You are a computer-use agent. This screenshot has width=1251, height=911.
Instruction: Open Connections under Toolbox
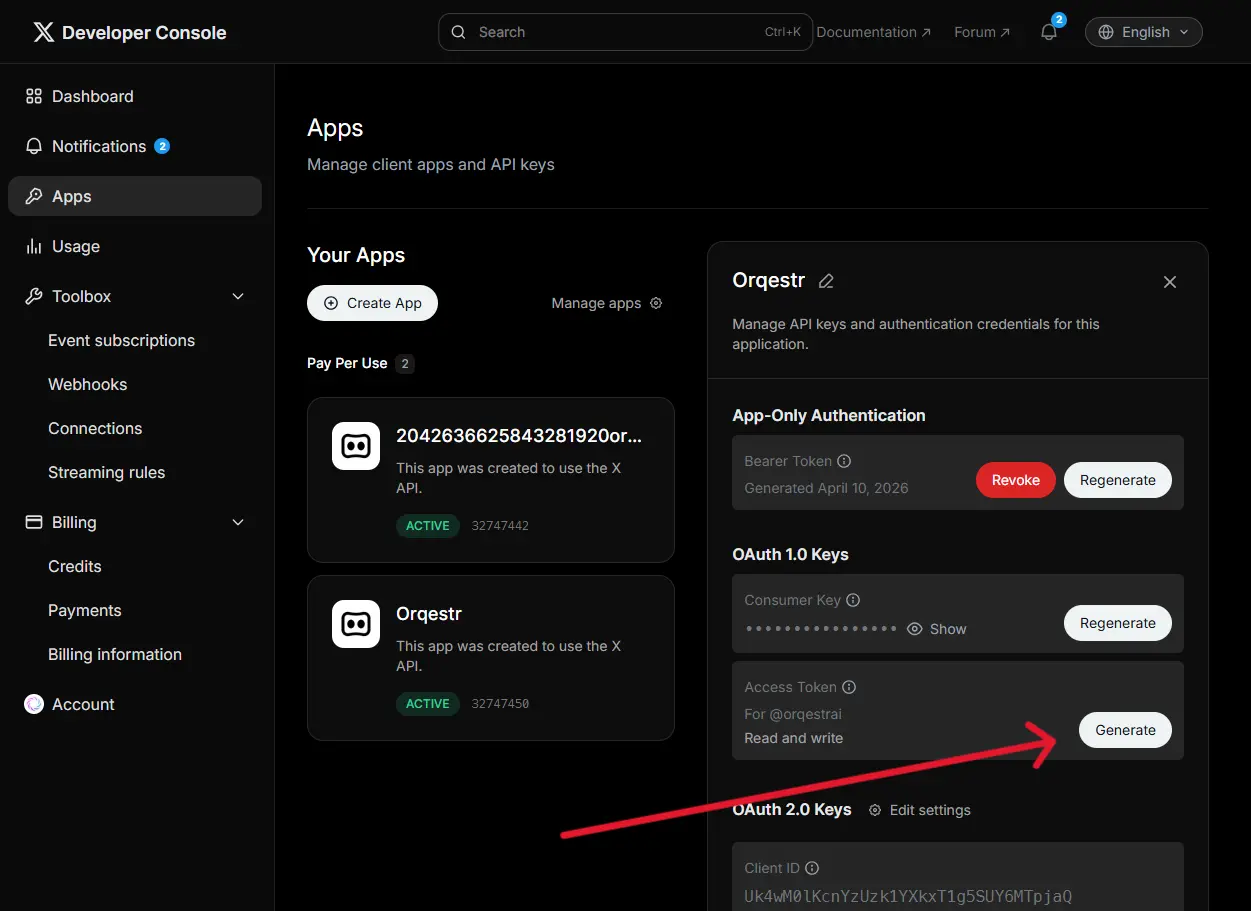(95, 428)
